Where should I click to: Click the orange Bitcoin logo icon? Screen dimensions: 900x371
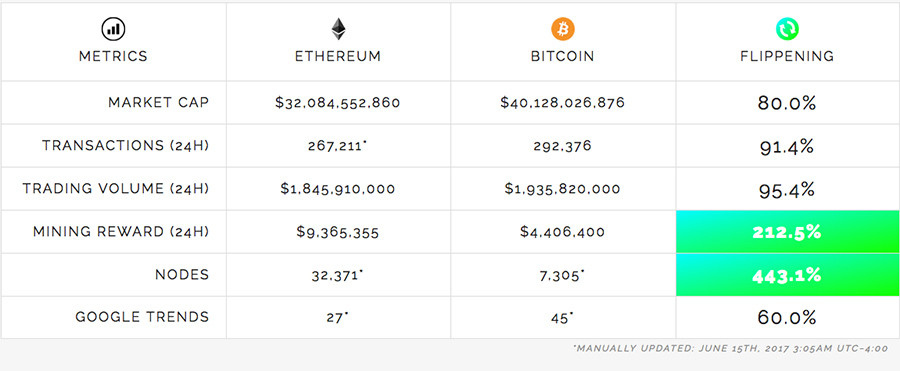click(x=562, y=29)
